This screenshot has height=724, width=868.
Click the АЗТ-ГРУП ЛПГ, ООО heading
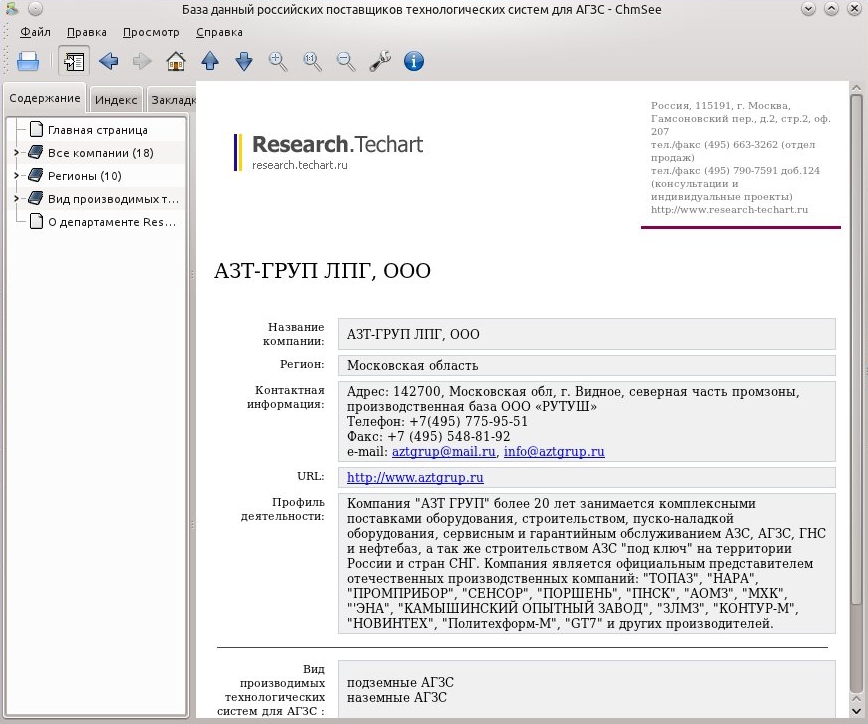pyautogui.click(x=322, y=271)
